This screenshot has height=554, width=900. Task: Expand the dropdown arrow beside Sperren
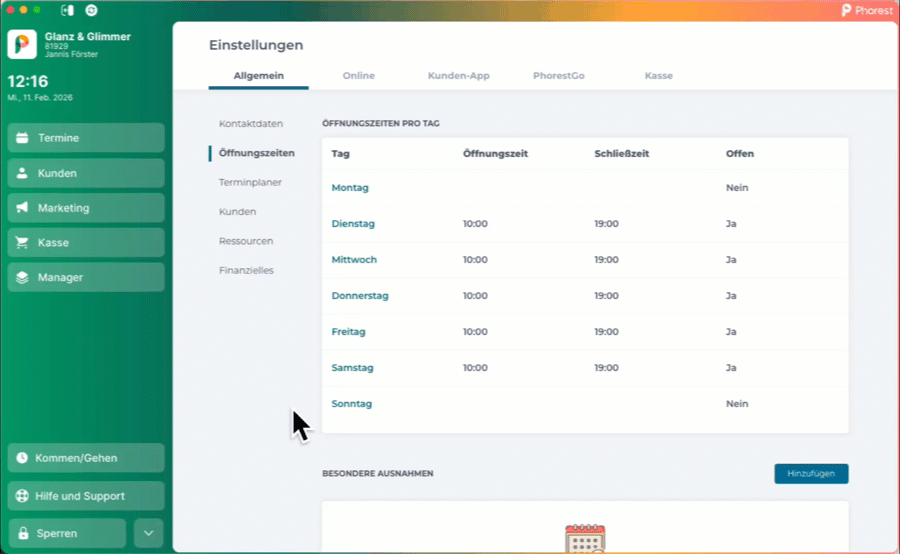pyautogui.click(x=147, y=533)
